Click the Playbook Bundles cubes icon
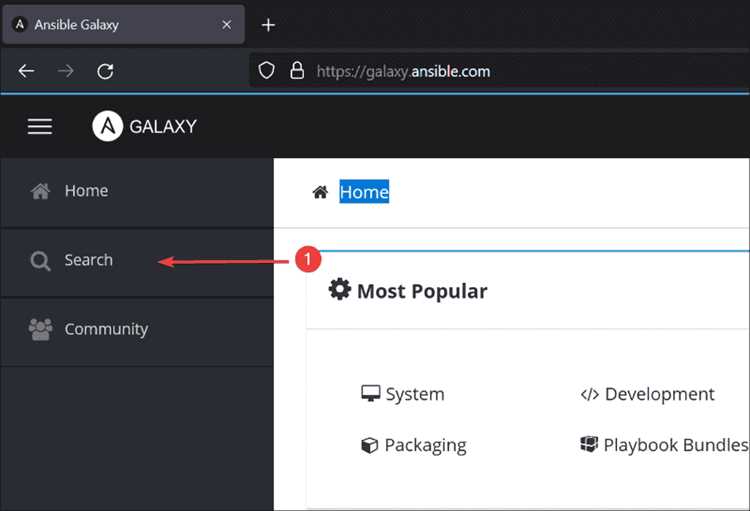This screenshot has width=750, height=511. [x=589, y=444]
